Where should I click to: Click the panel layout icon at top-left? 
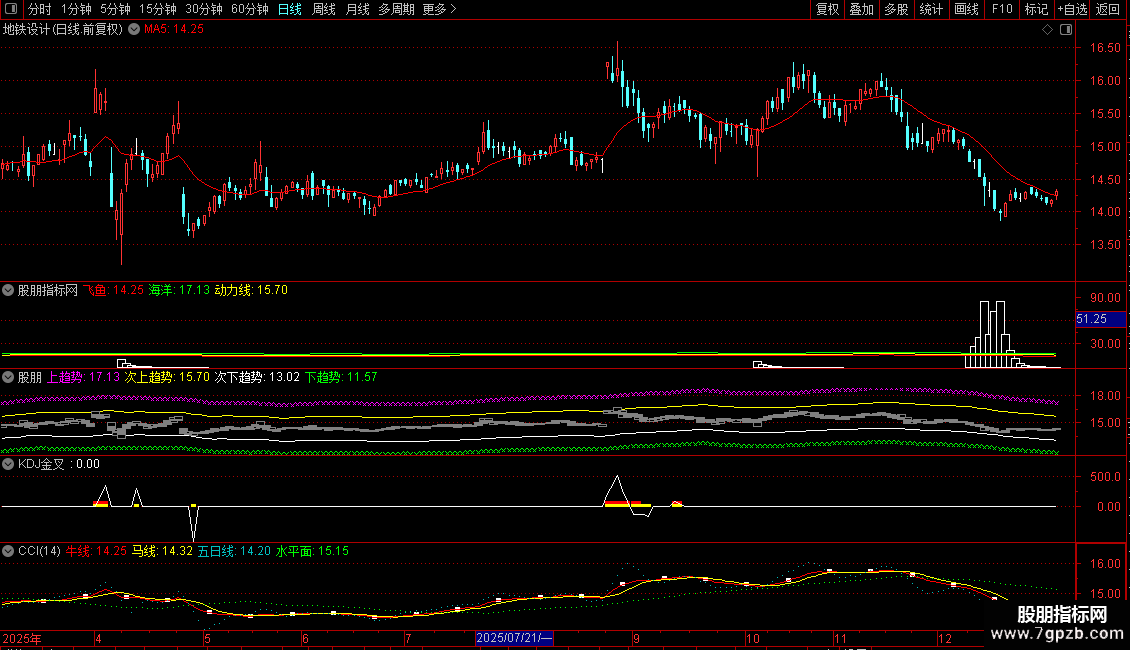click(11, 9)
